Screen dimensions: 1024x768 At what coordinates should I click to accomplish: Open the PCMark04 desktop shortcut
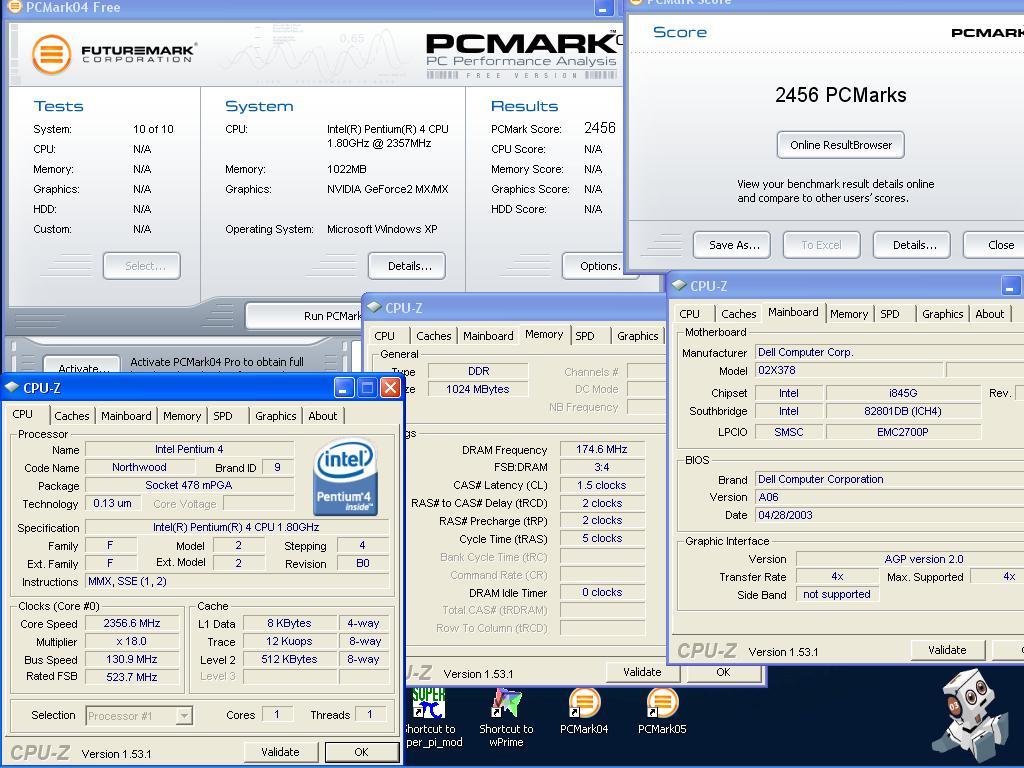[x=584, y=711]
